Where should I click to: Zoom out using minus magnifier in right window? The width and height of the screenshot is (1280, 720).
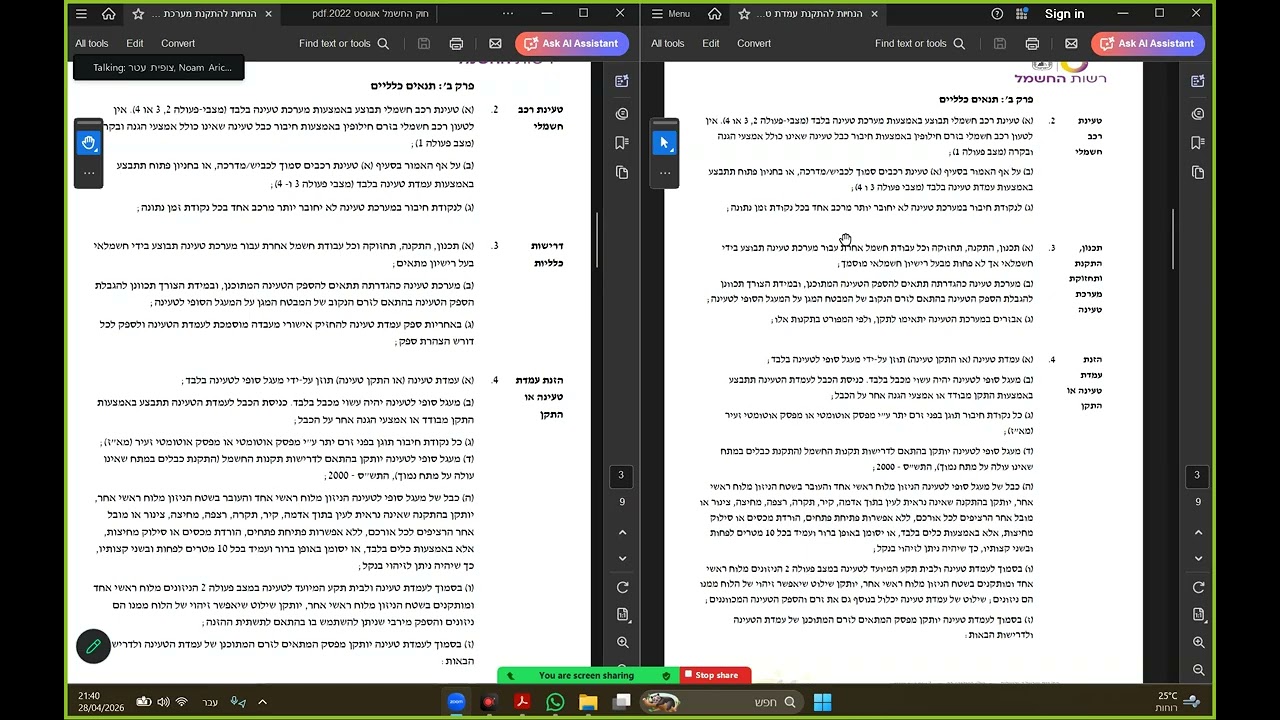point(1198,669)
